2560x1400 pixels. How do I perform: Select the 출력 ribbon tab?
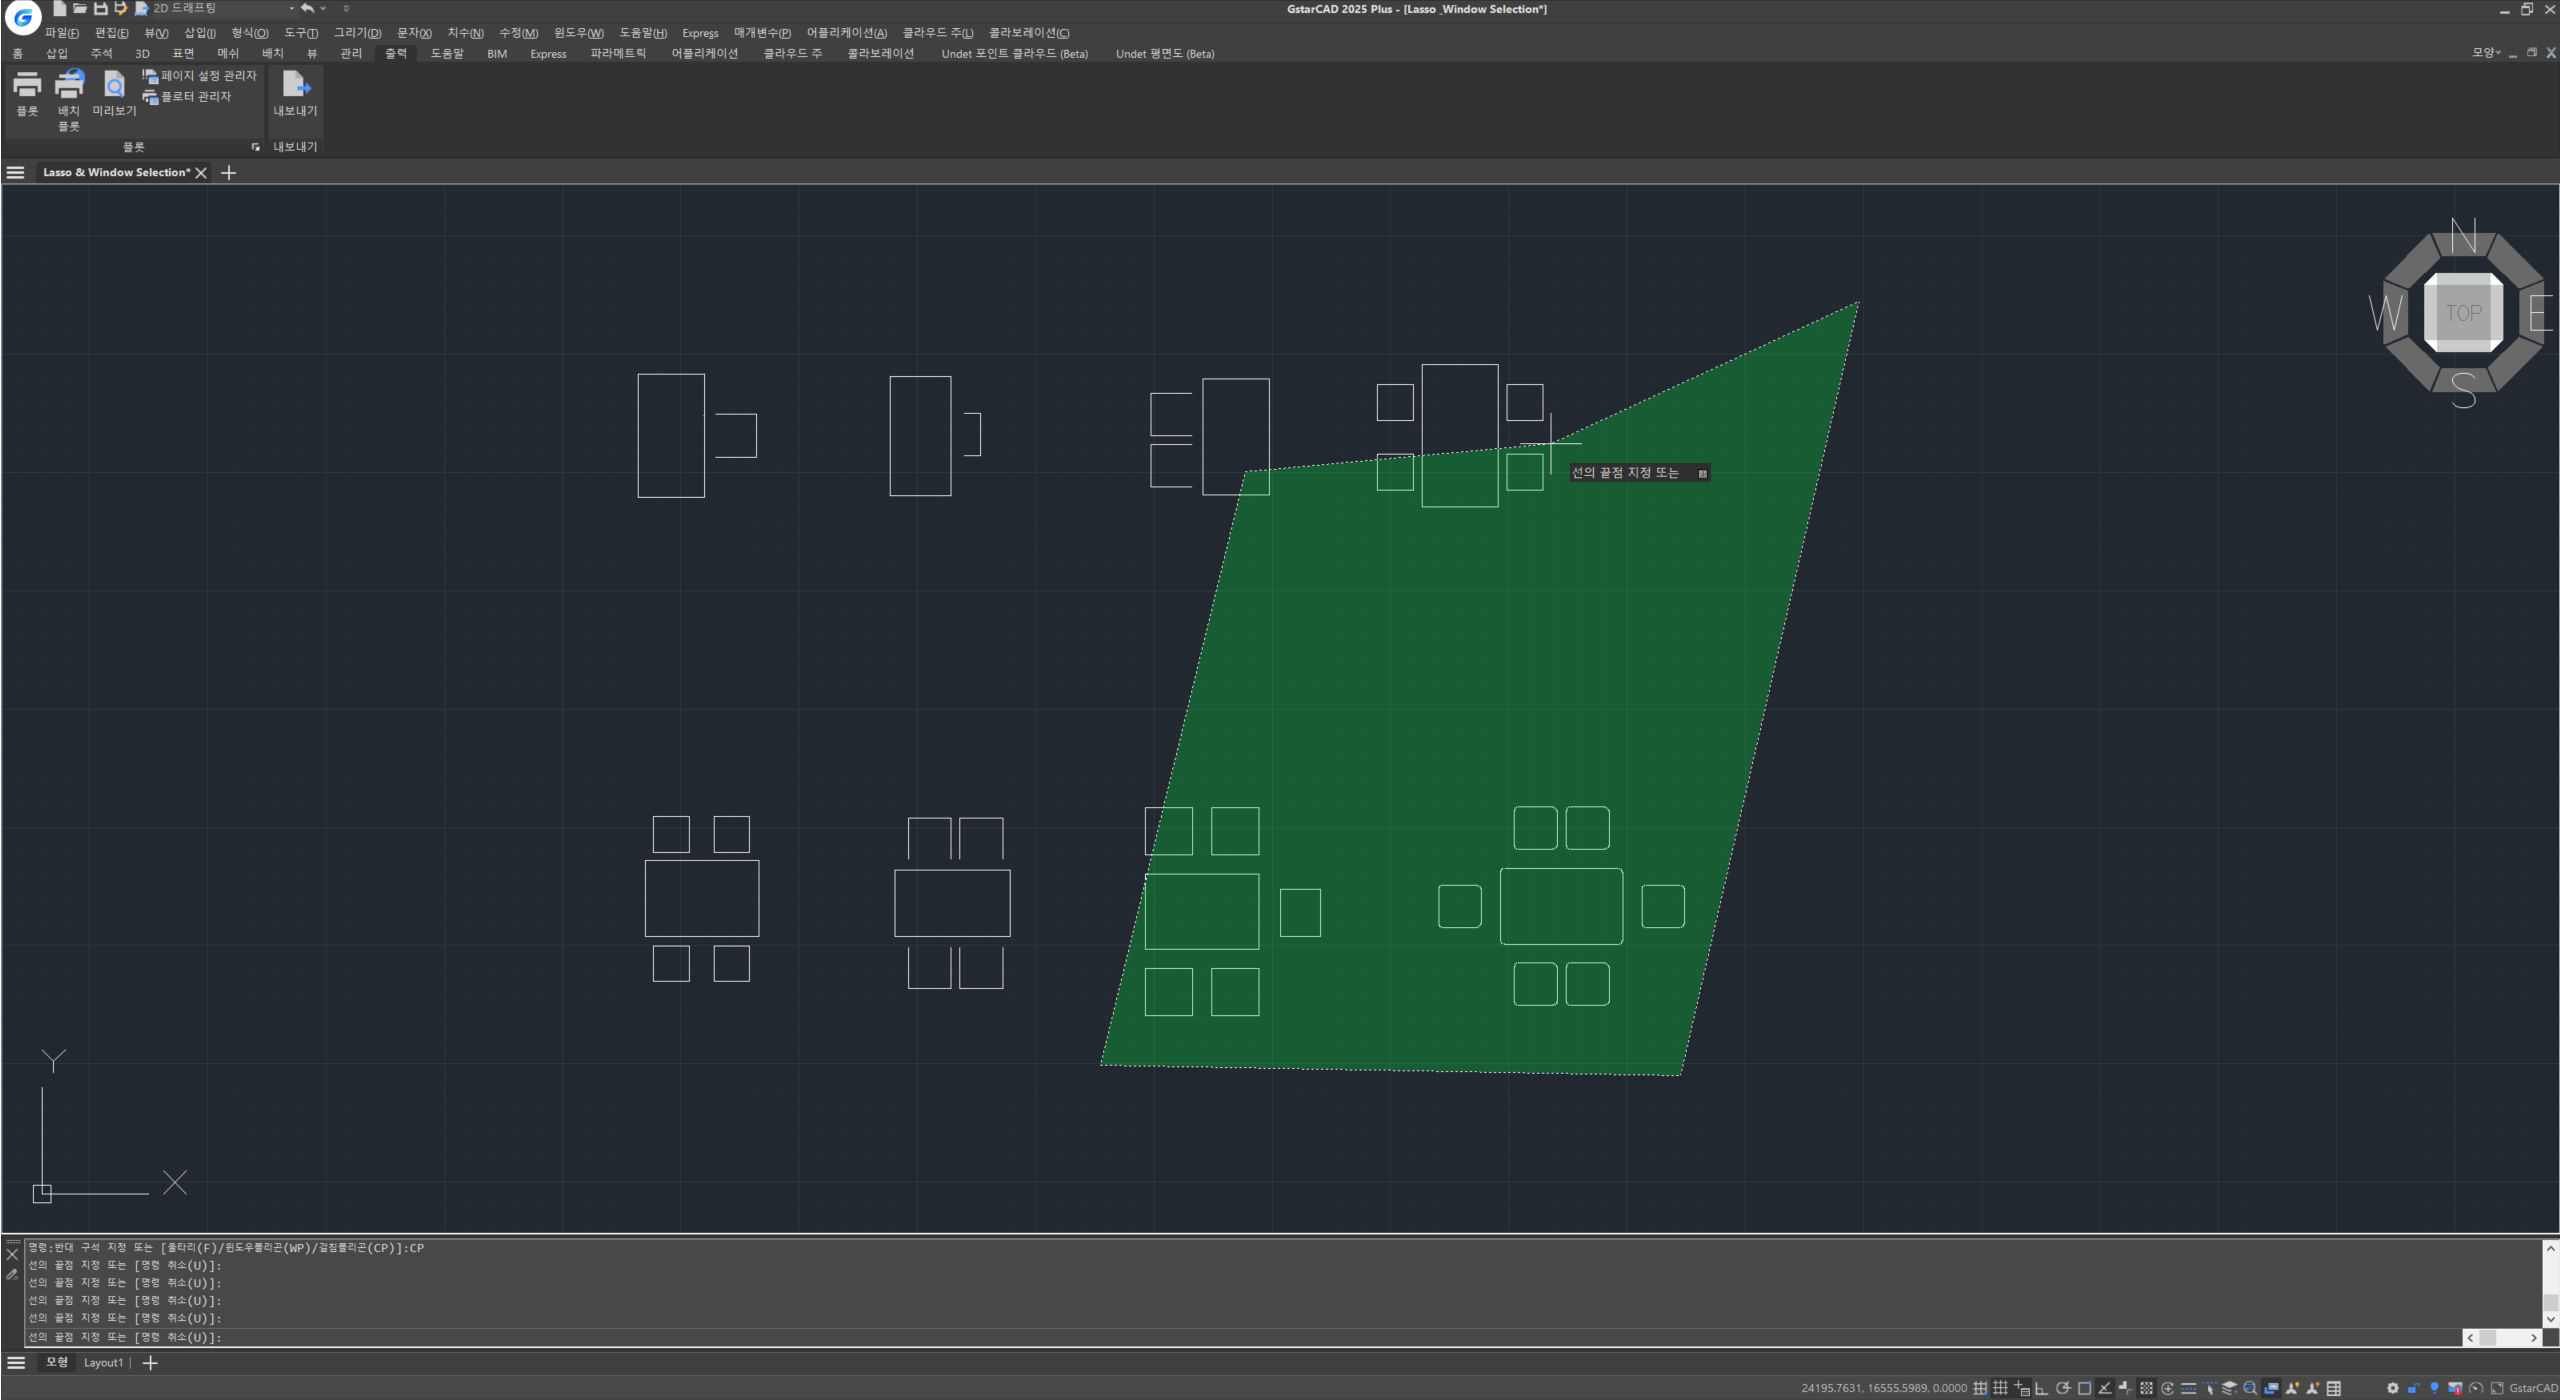396,54
